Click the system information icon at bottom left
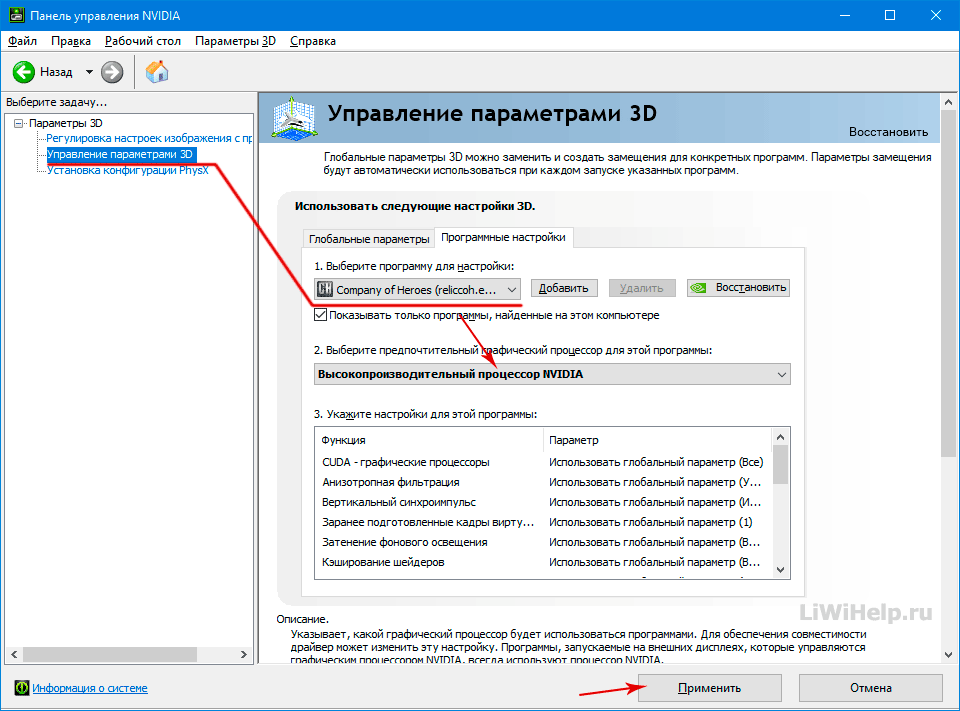Screen dimensions: 960x711 (21, 688)
